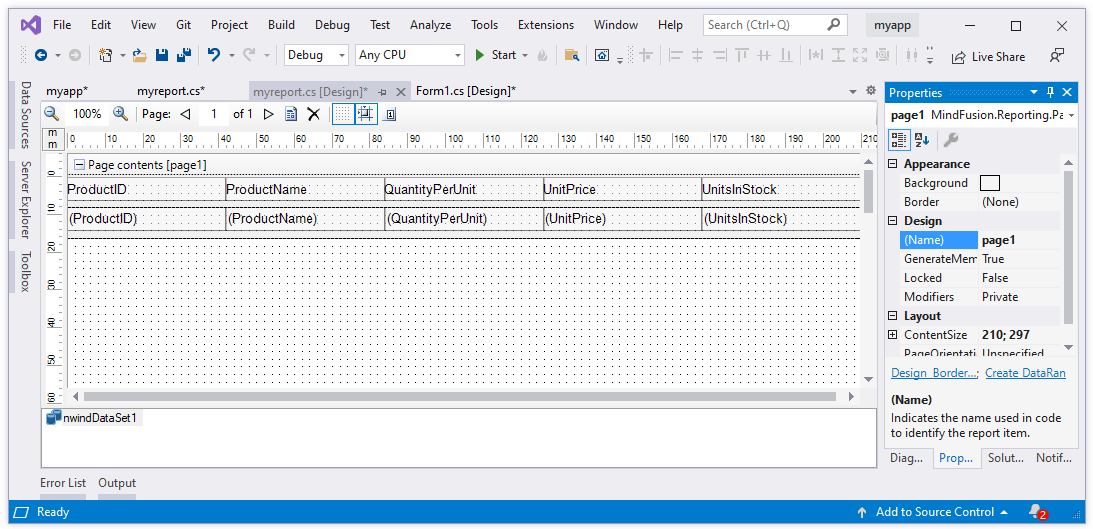Collapse the Page contents [page1] section
This screenshot has height=529, width=1093.
coord(78,165)
